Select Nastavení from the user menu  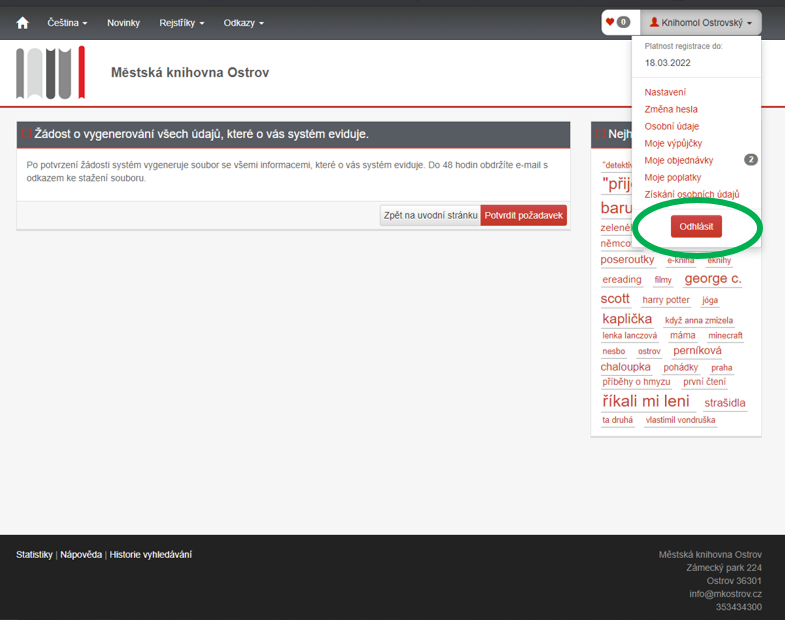pyautogui.click(x=665, y=92)
